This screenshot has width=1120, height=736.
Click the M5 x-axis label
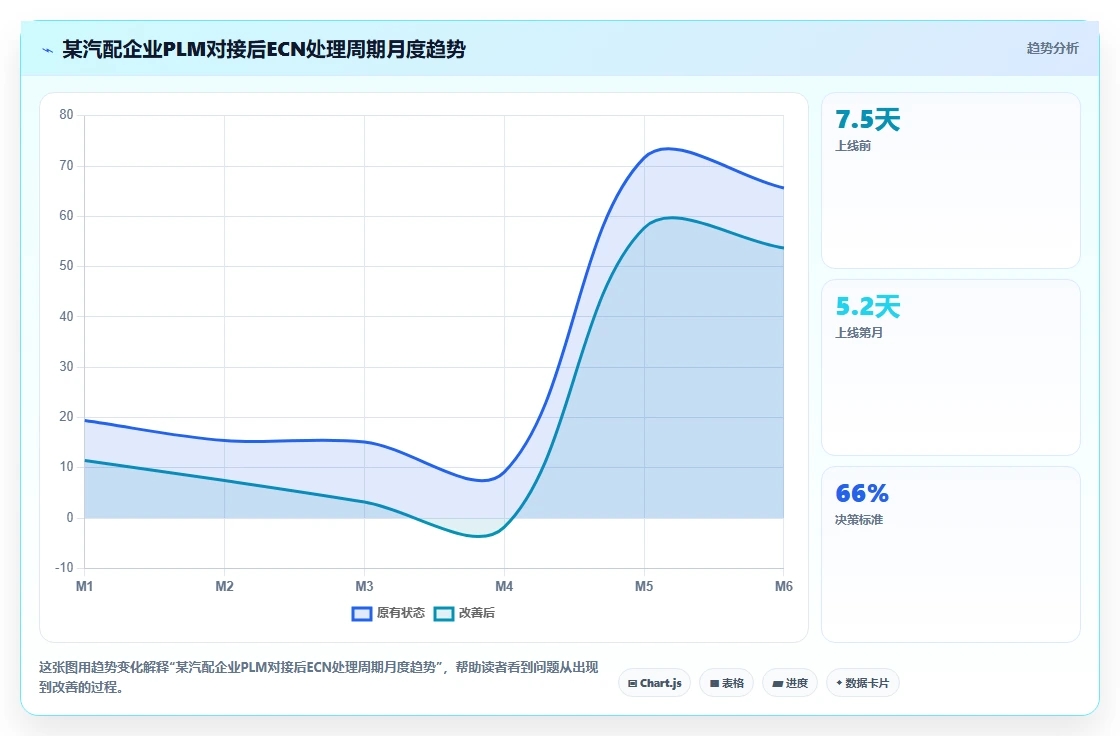click(644, 587)
